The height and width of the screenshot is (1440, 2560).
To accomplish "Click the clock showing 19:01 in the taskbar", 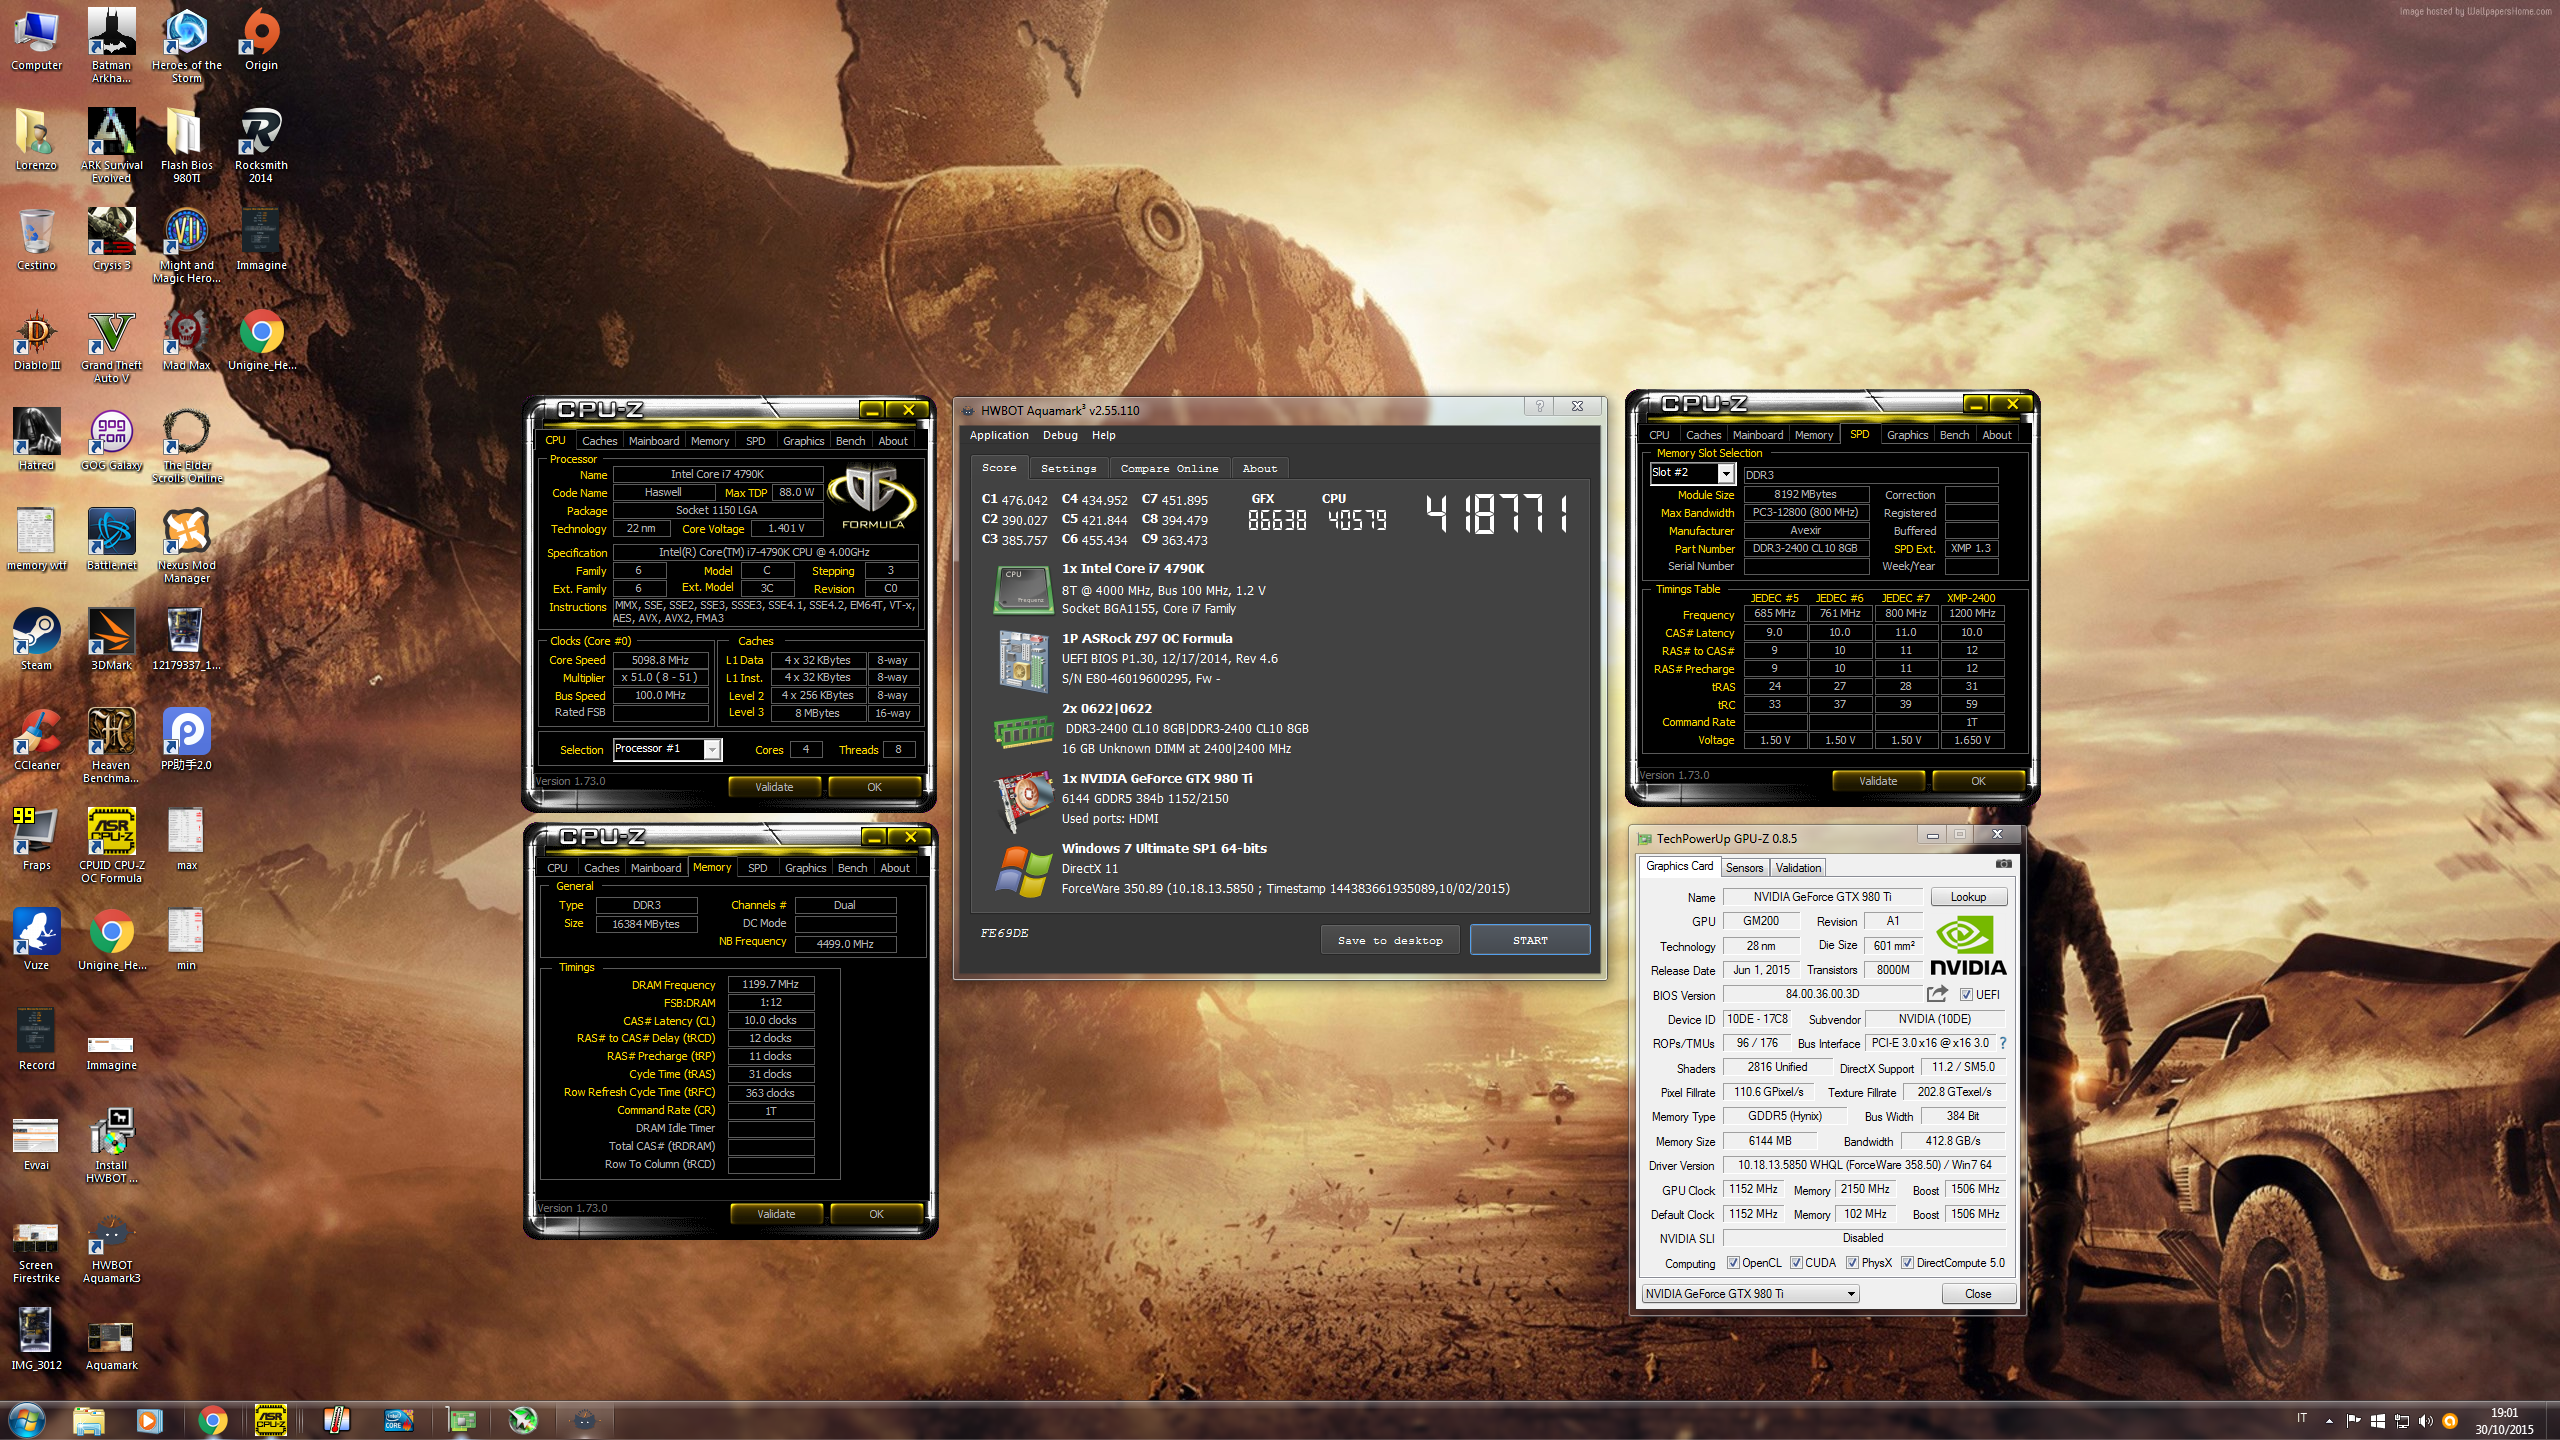I will [x=2504, y=1412].
